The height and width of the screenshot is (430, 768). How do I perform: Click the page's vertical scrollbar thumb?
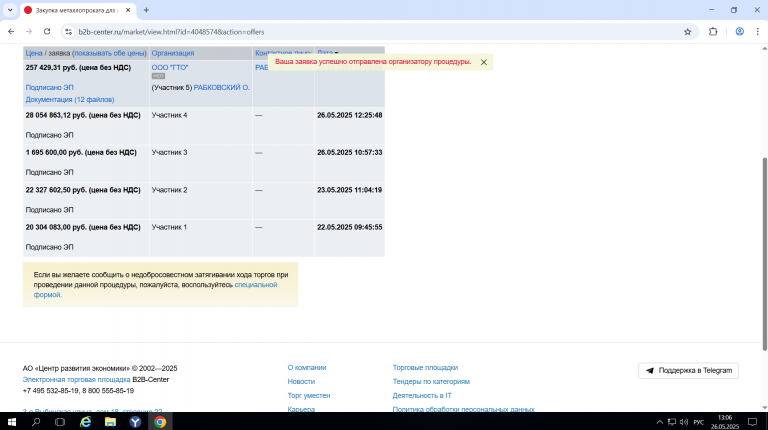tap(765, 254)
